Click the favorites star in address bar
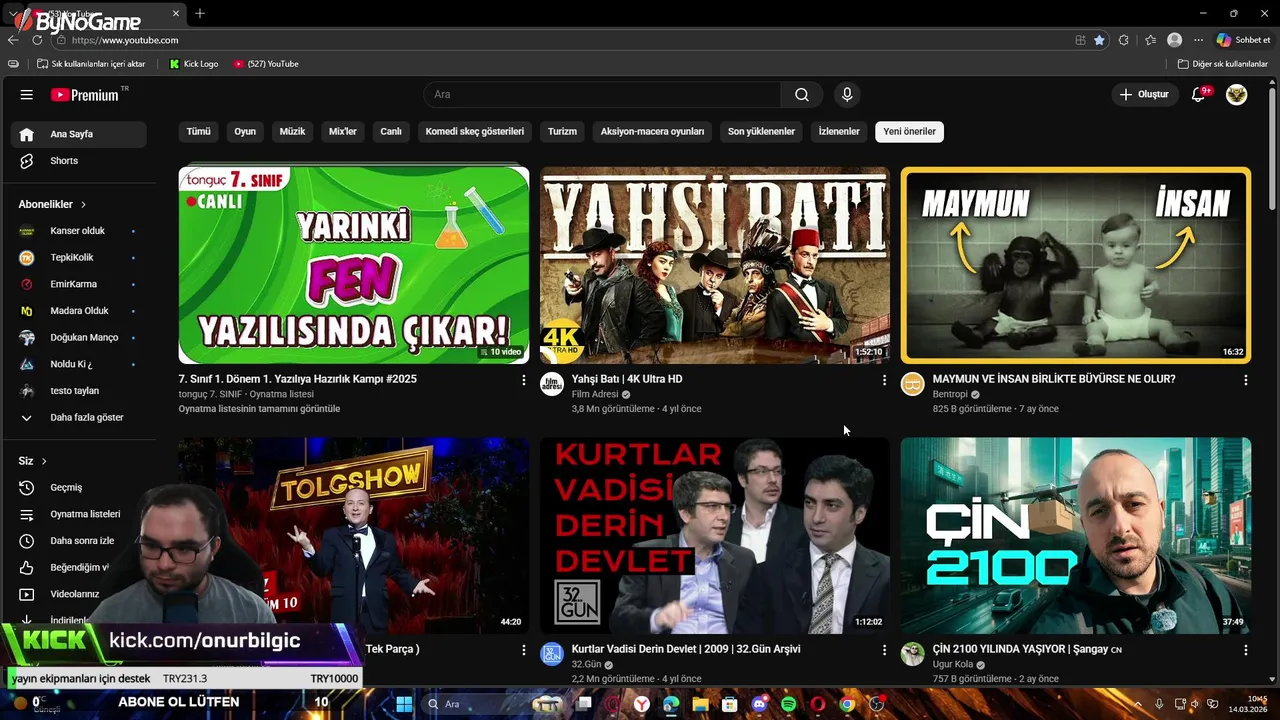This screenshot has width=1280, height=720. pos(1099,40)
